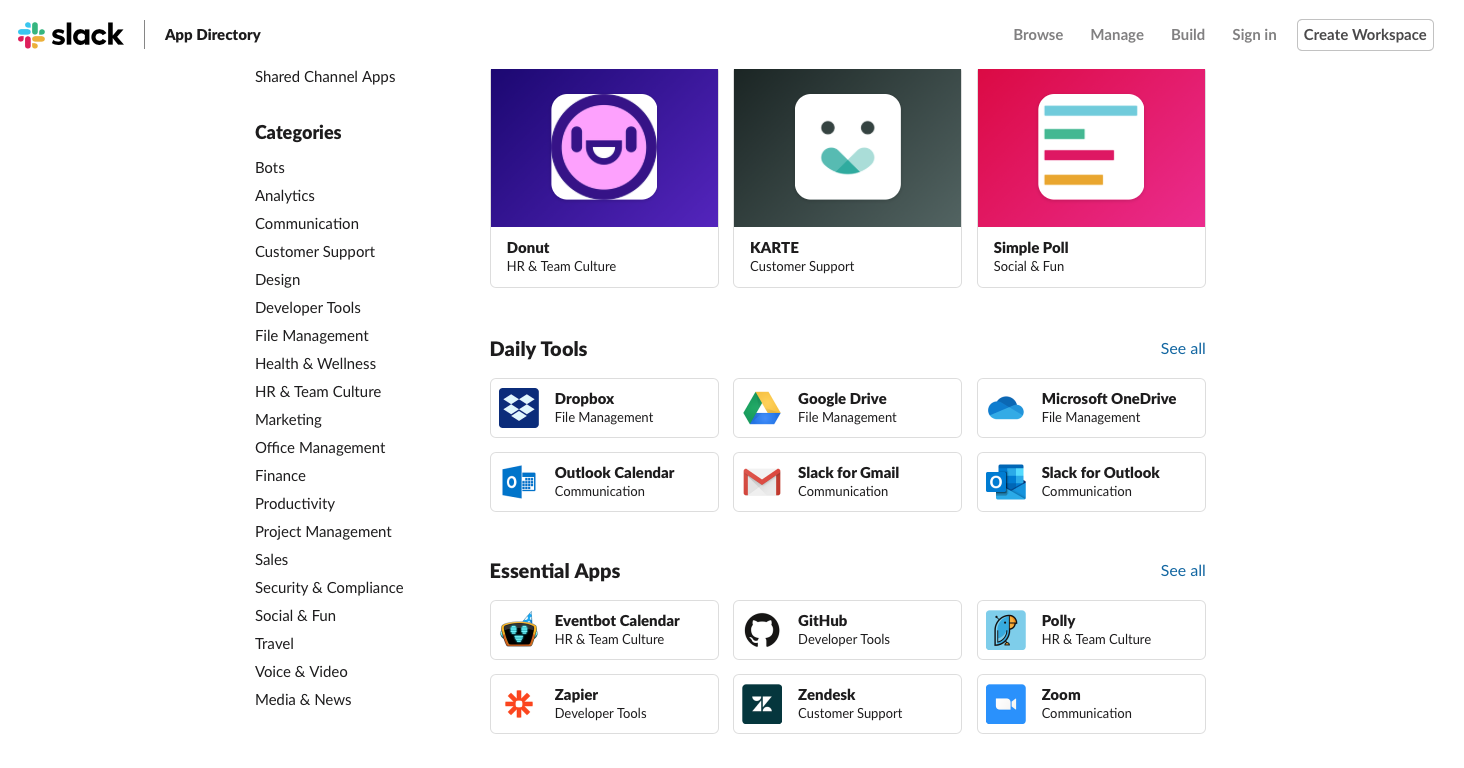Select the Analytics category
Screen dimensions: 1464x768
(285, 196)
